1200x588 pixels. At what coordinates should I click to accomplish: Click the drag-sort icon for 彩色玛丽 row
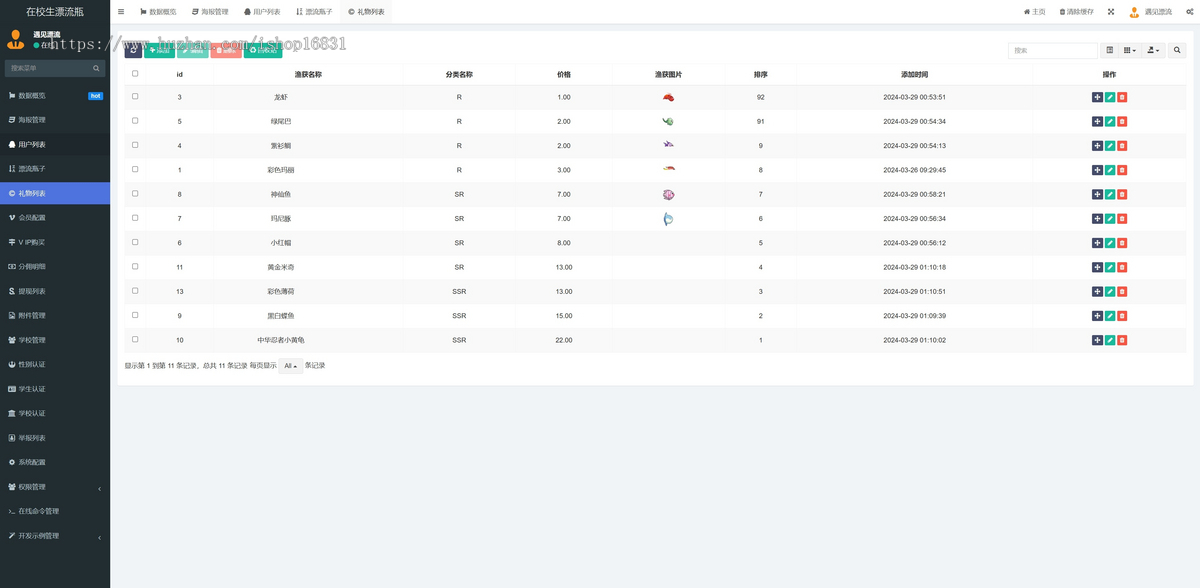[x=1097, y=170]
